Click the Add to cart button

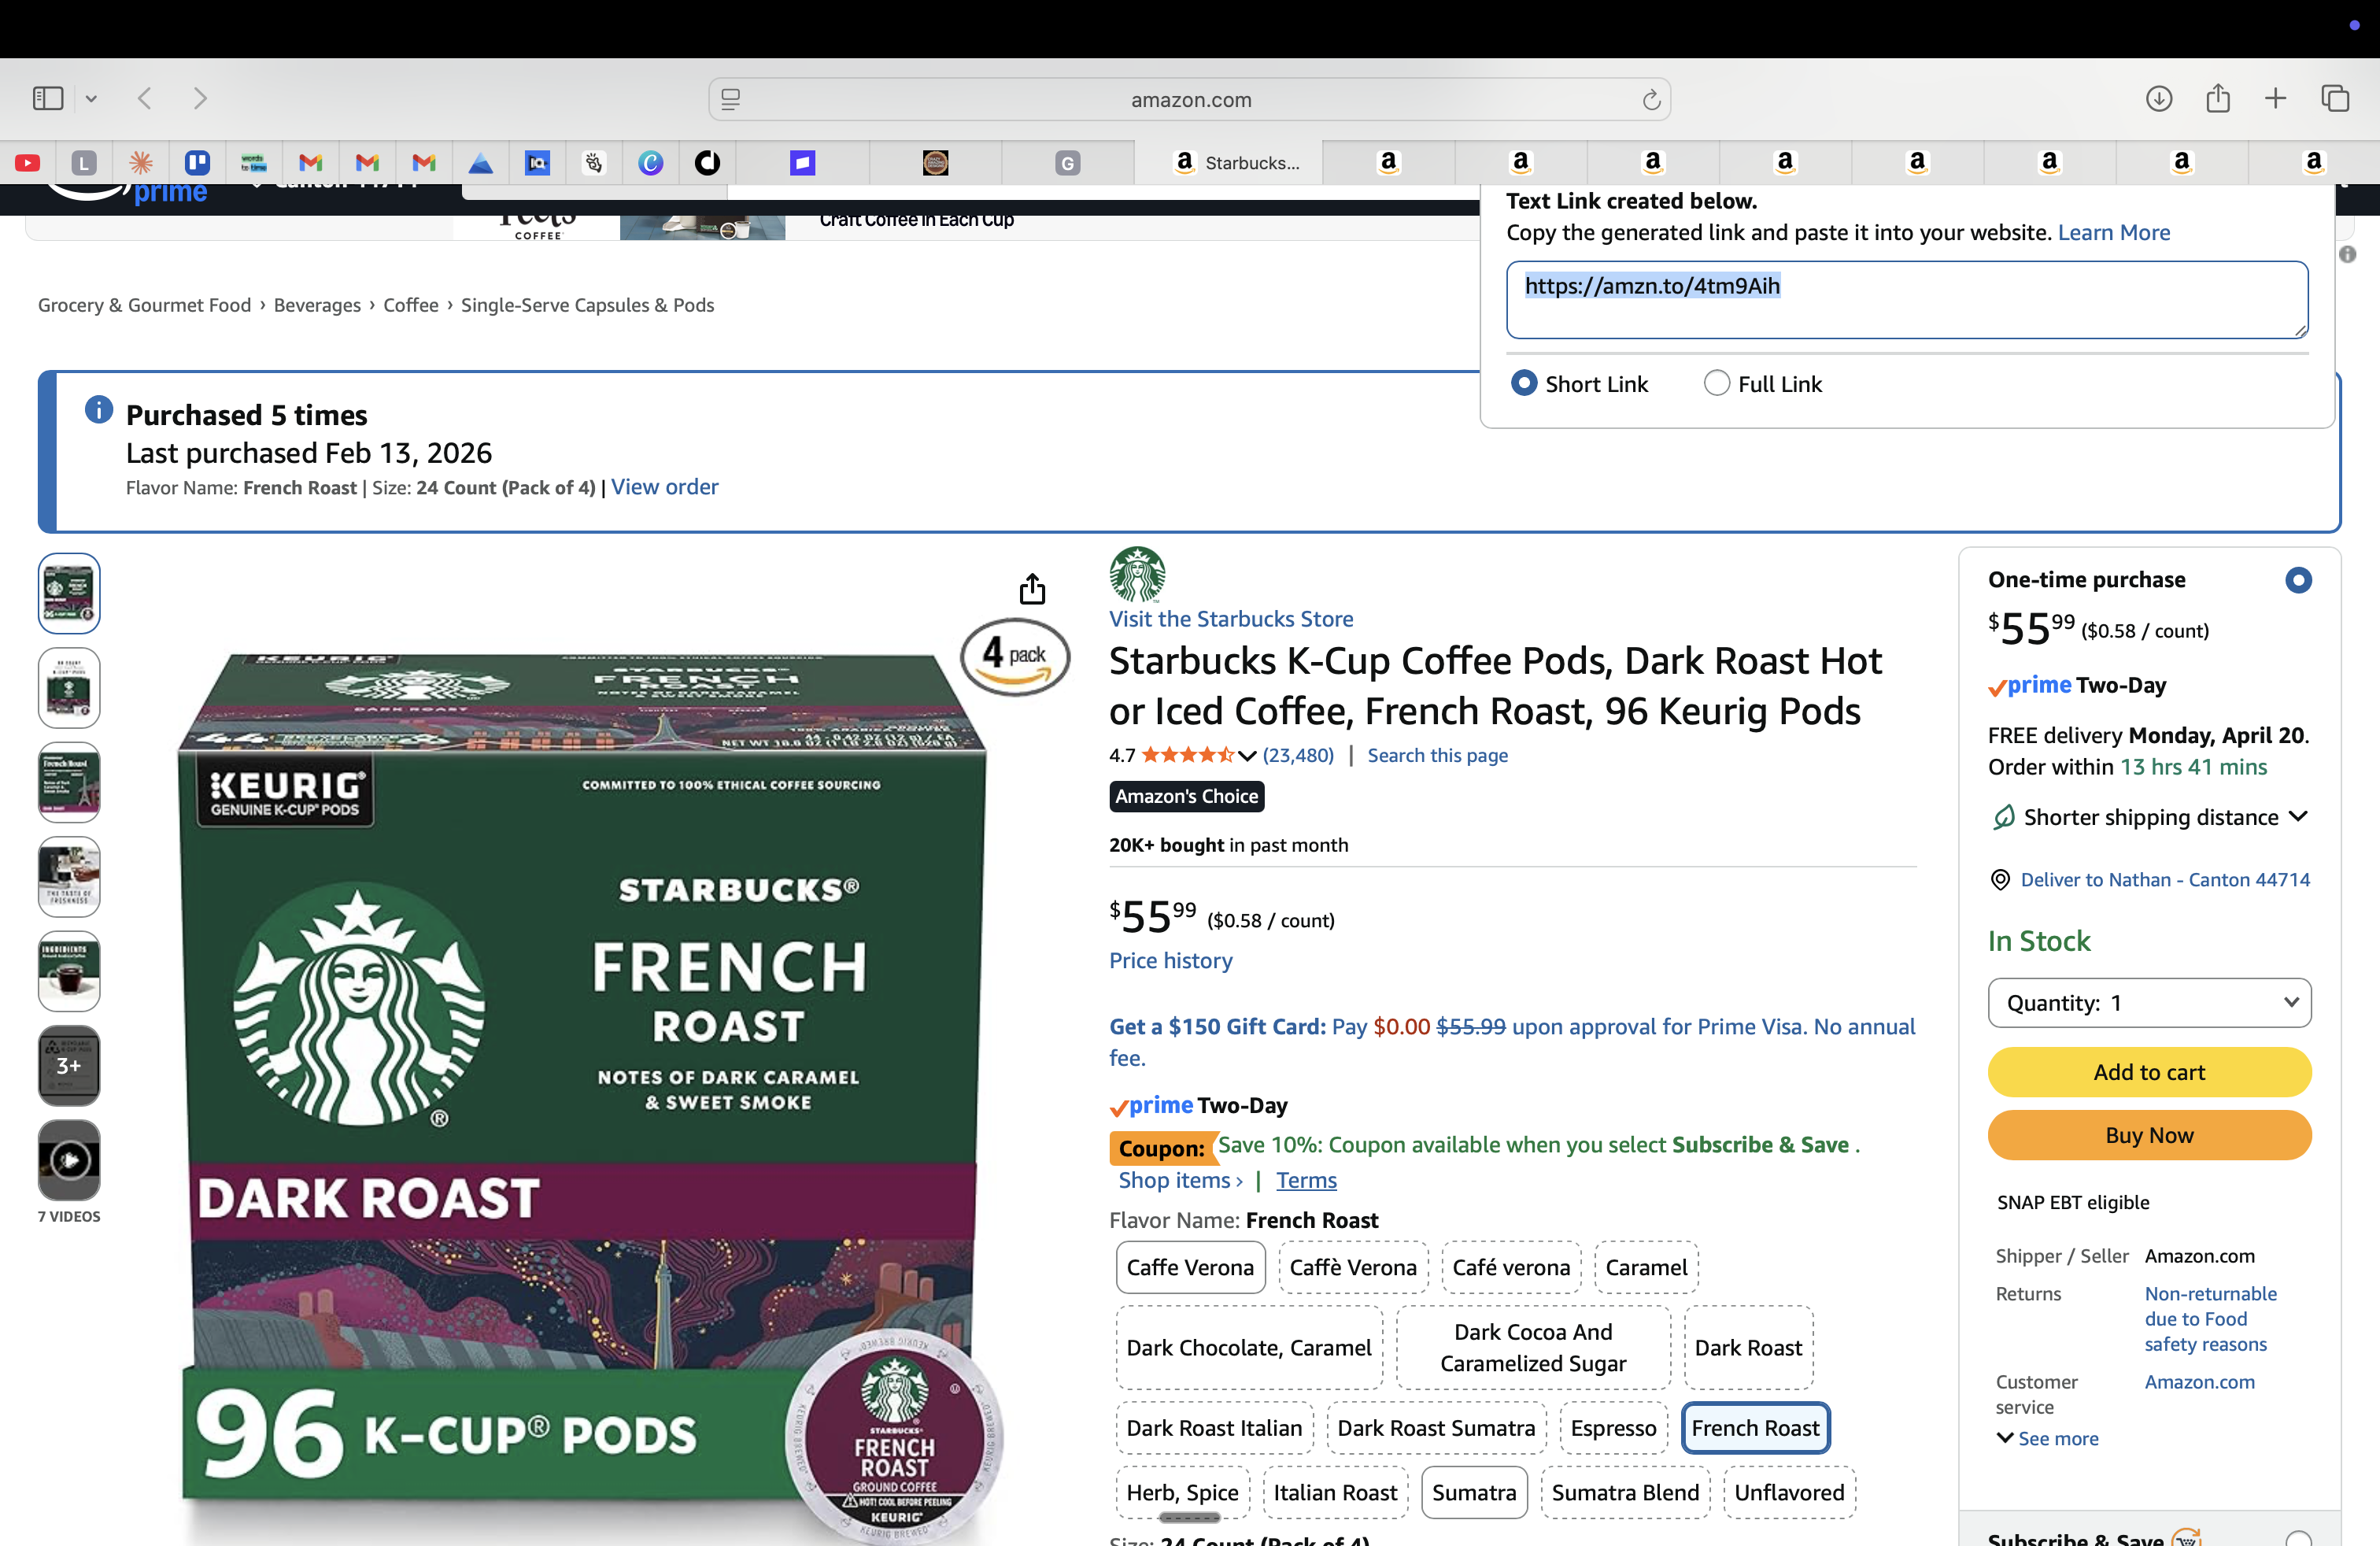coord(2149,1072)
